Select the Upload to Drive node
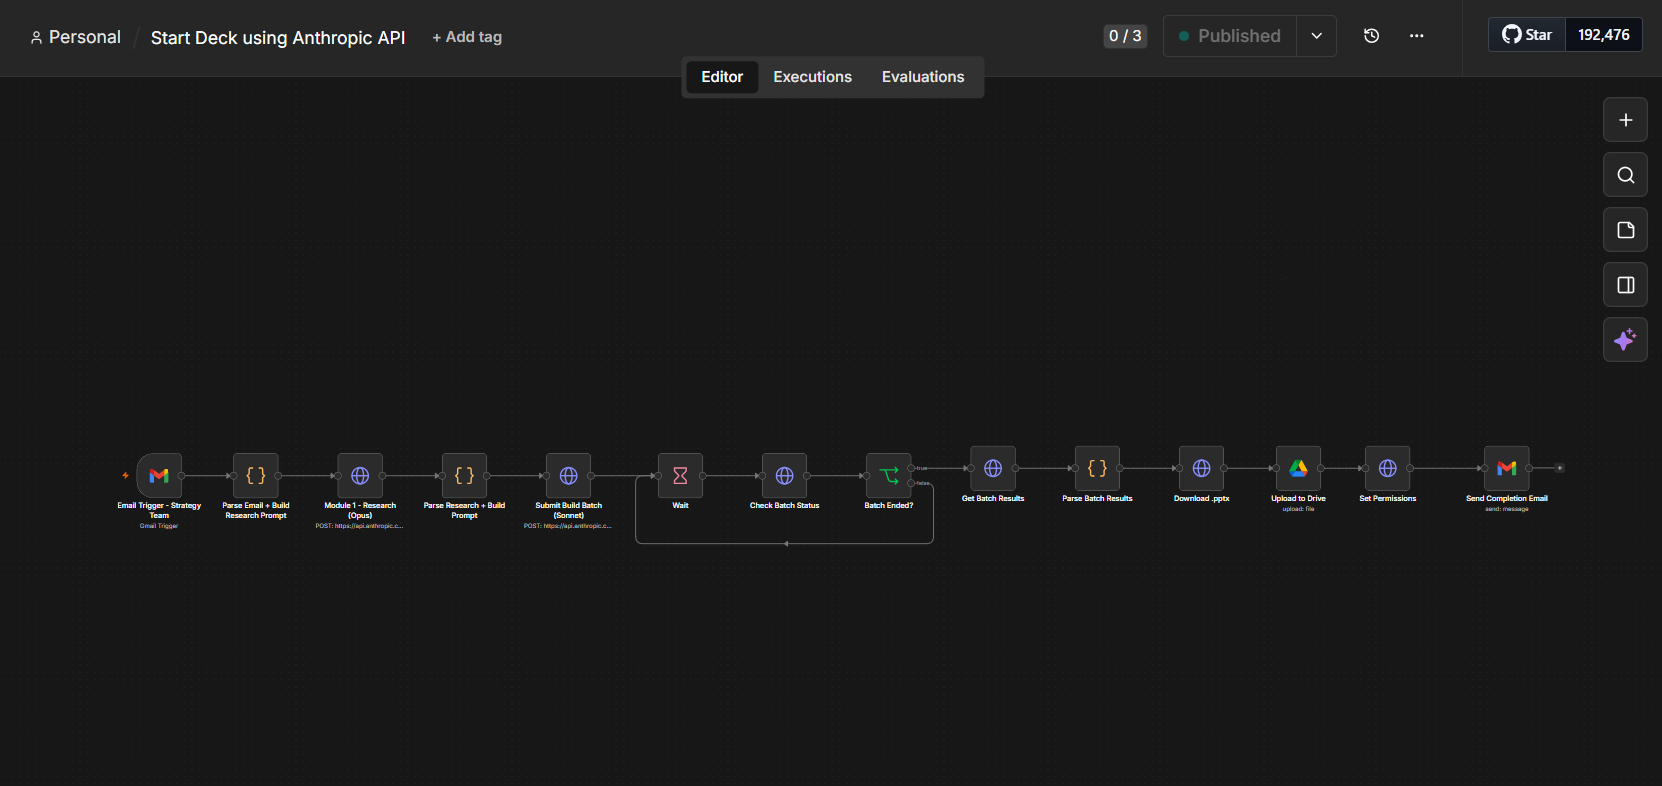The height and width of the screenshot is (786, 1662). [1298, 468]
